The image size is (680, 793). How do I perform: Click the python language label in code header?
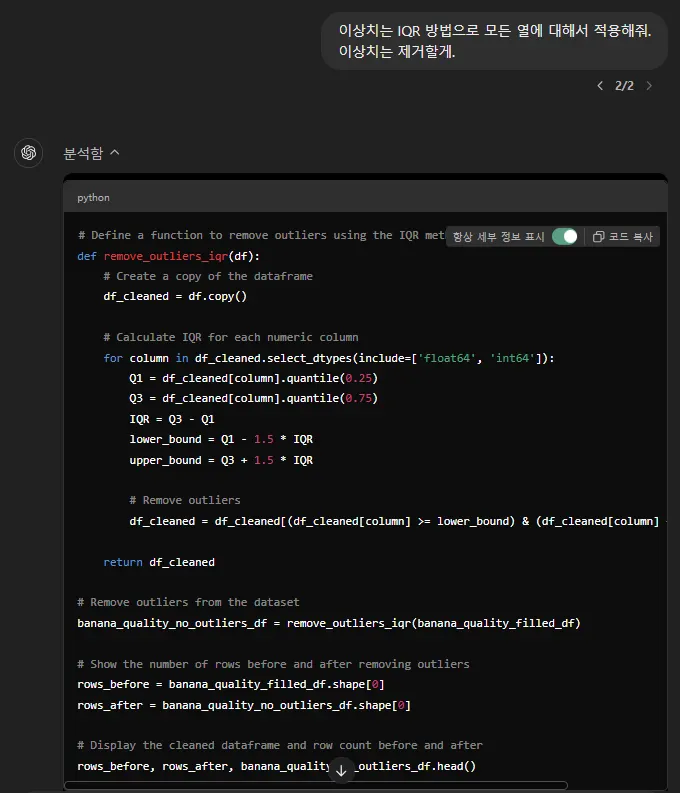click(x=94, y=198)
